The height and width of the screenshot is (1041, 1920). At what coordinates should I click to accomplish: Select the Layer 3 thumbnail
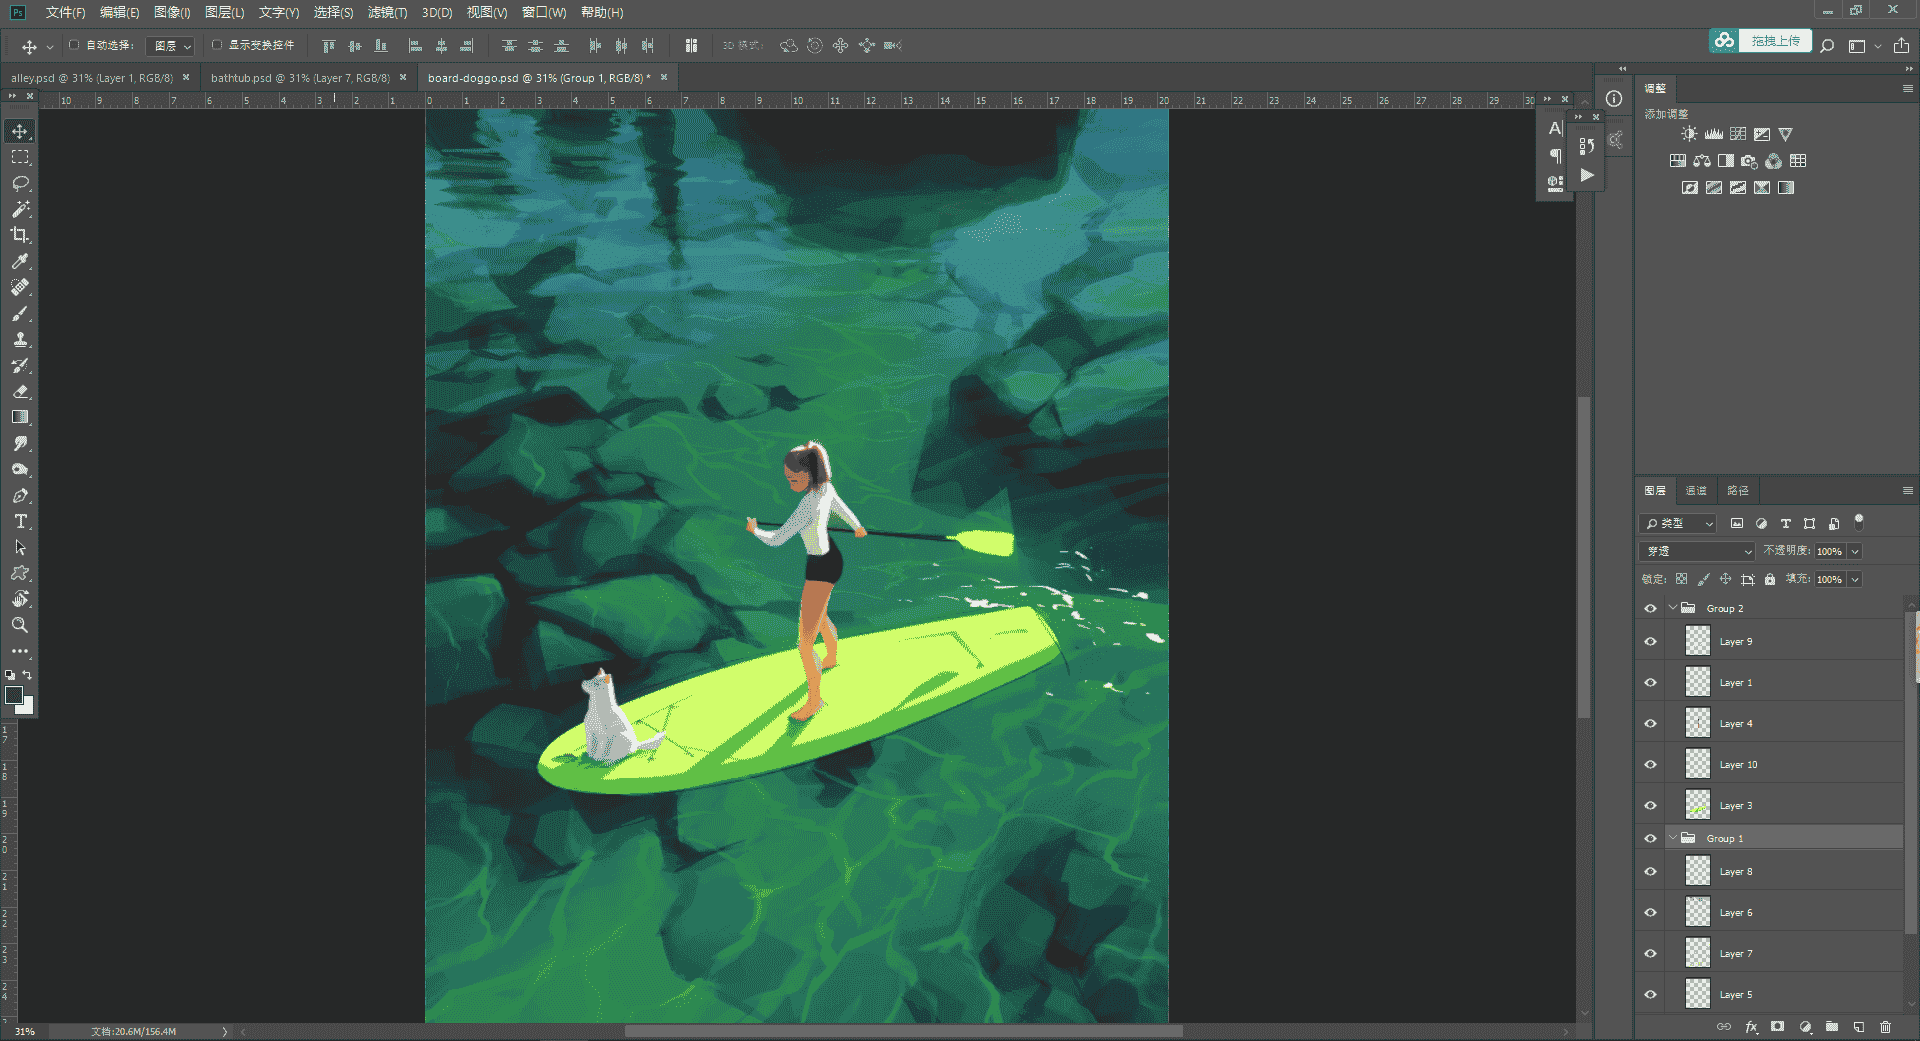[1698, 805]
